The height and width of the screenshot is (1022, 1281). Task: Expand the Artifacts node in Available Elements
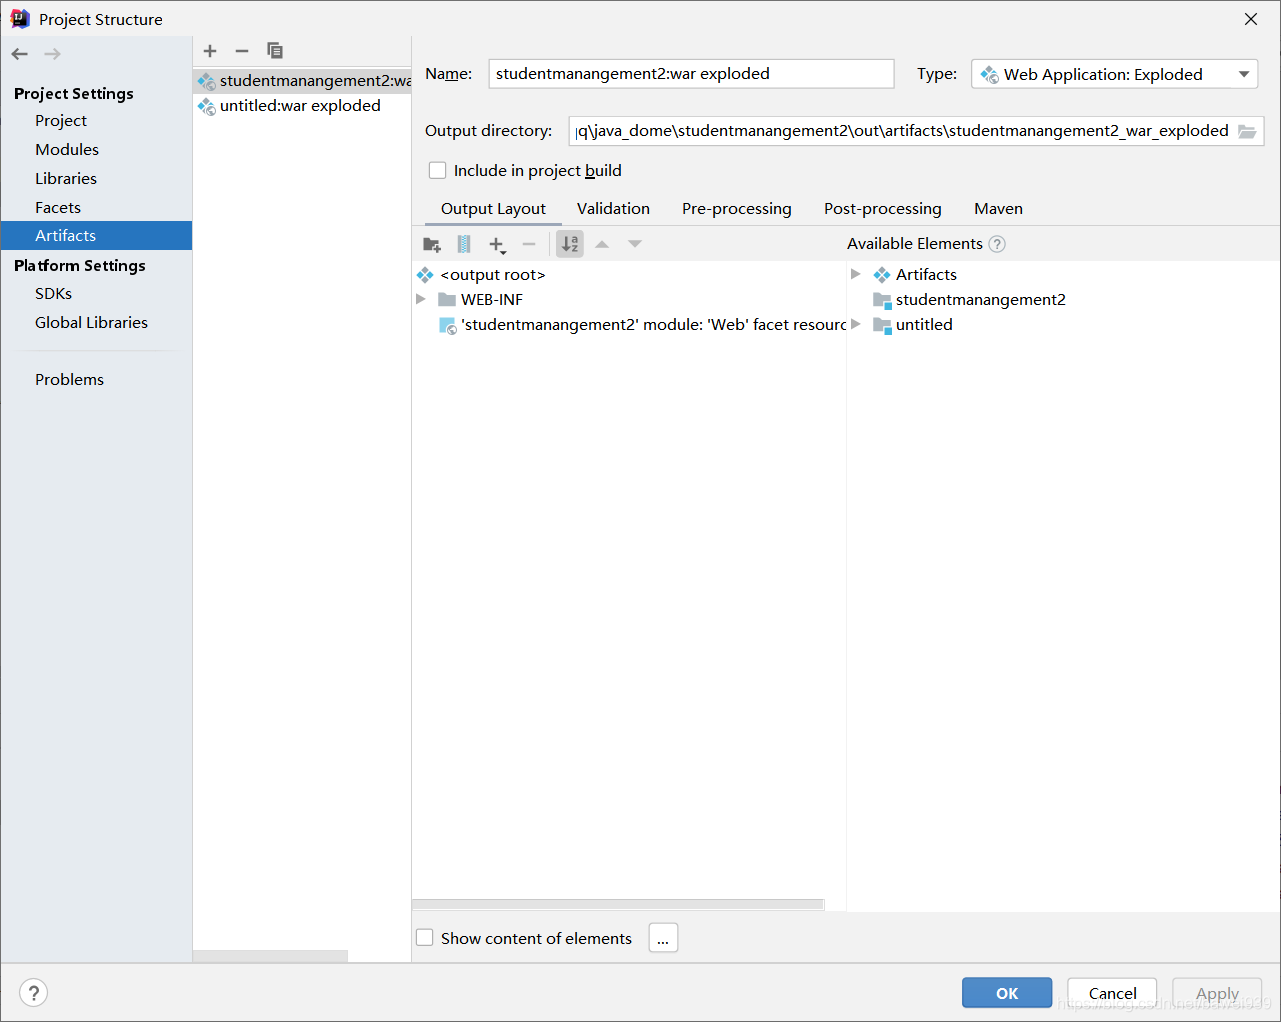tap(856, 274)
